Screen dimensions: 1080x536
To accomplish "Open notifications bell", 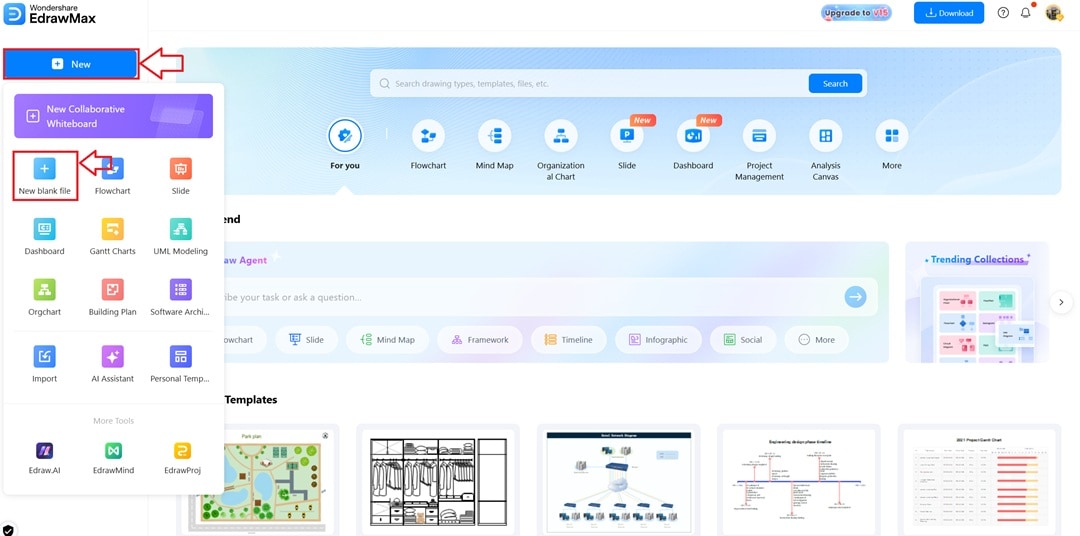I will (x=1026, y=12).
